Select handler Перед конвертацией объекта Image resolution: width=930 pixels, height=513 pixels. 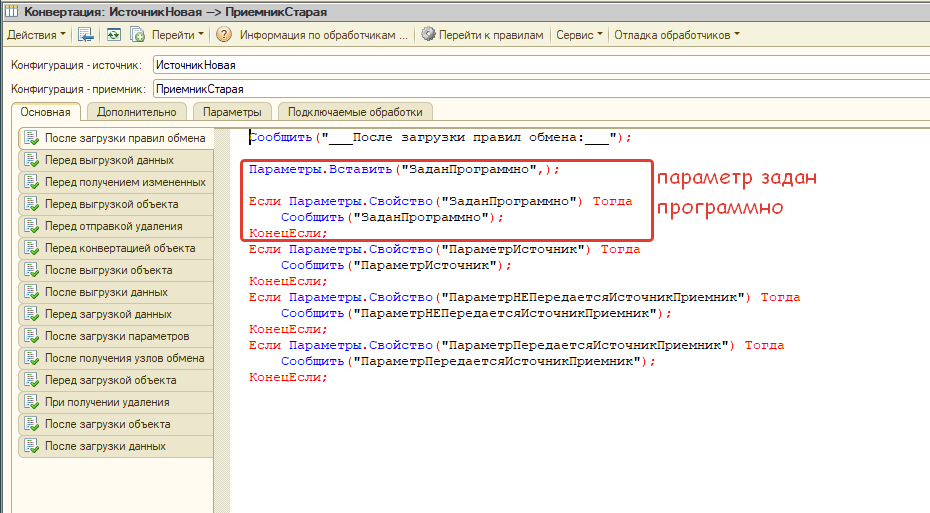[116, 248]
